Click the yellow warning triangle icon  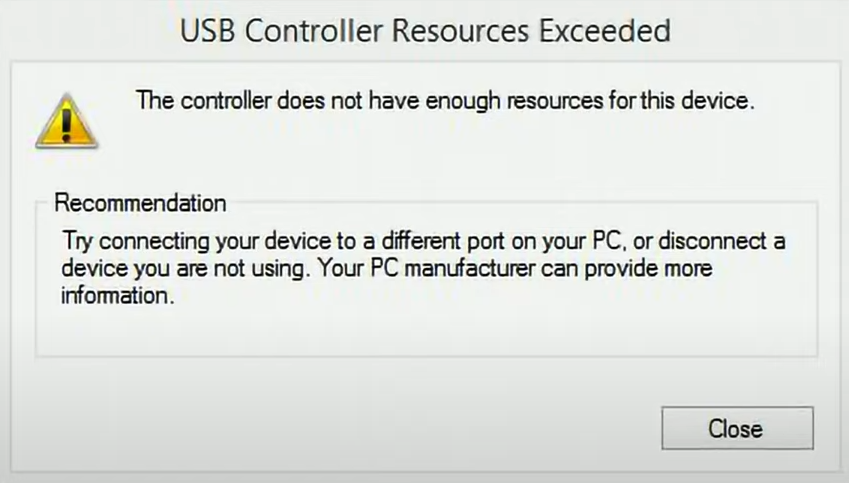67,121
